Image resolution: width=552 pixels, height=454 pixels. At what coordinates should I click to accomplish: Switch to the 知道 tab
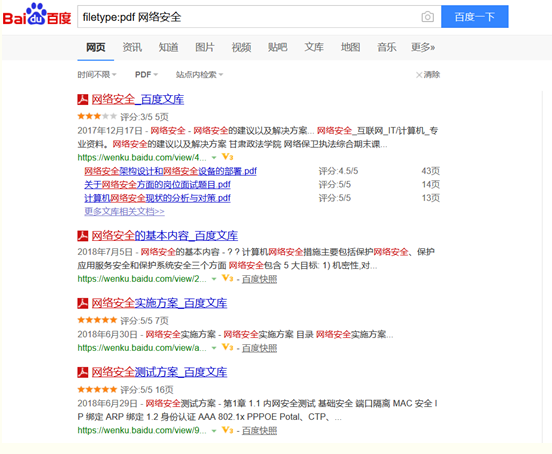(x=168, y=47)
